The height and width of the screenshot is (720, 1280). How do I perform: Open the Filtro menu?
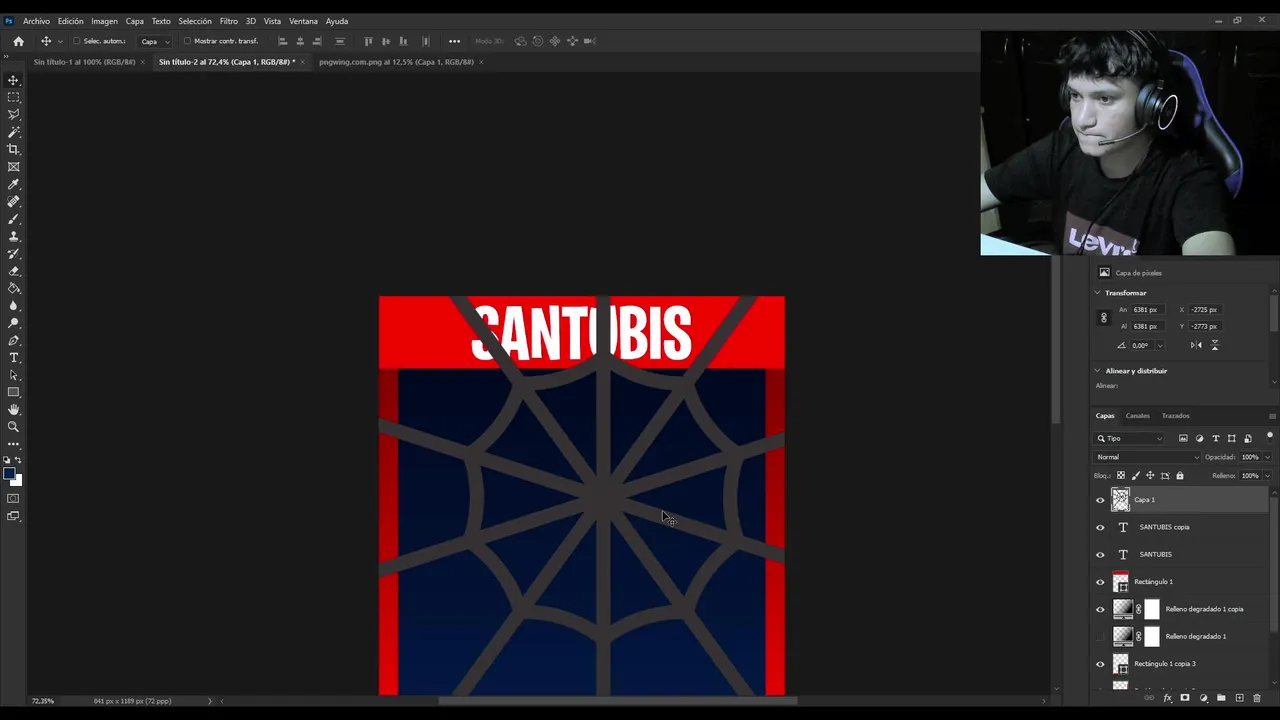229,21
